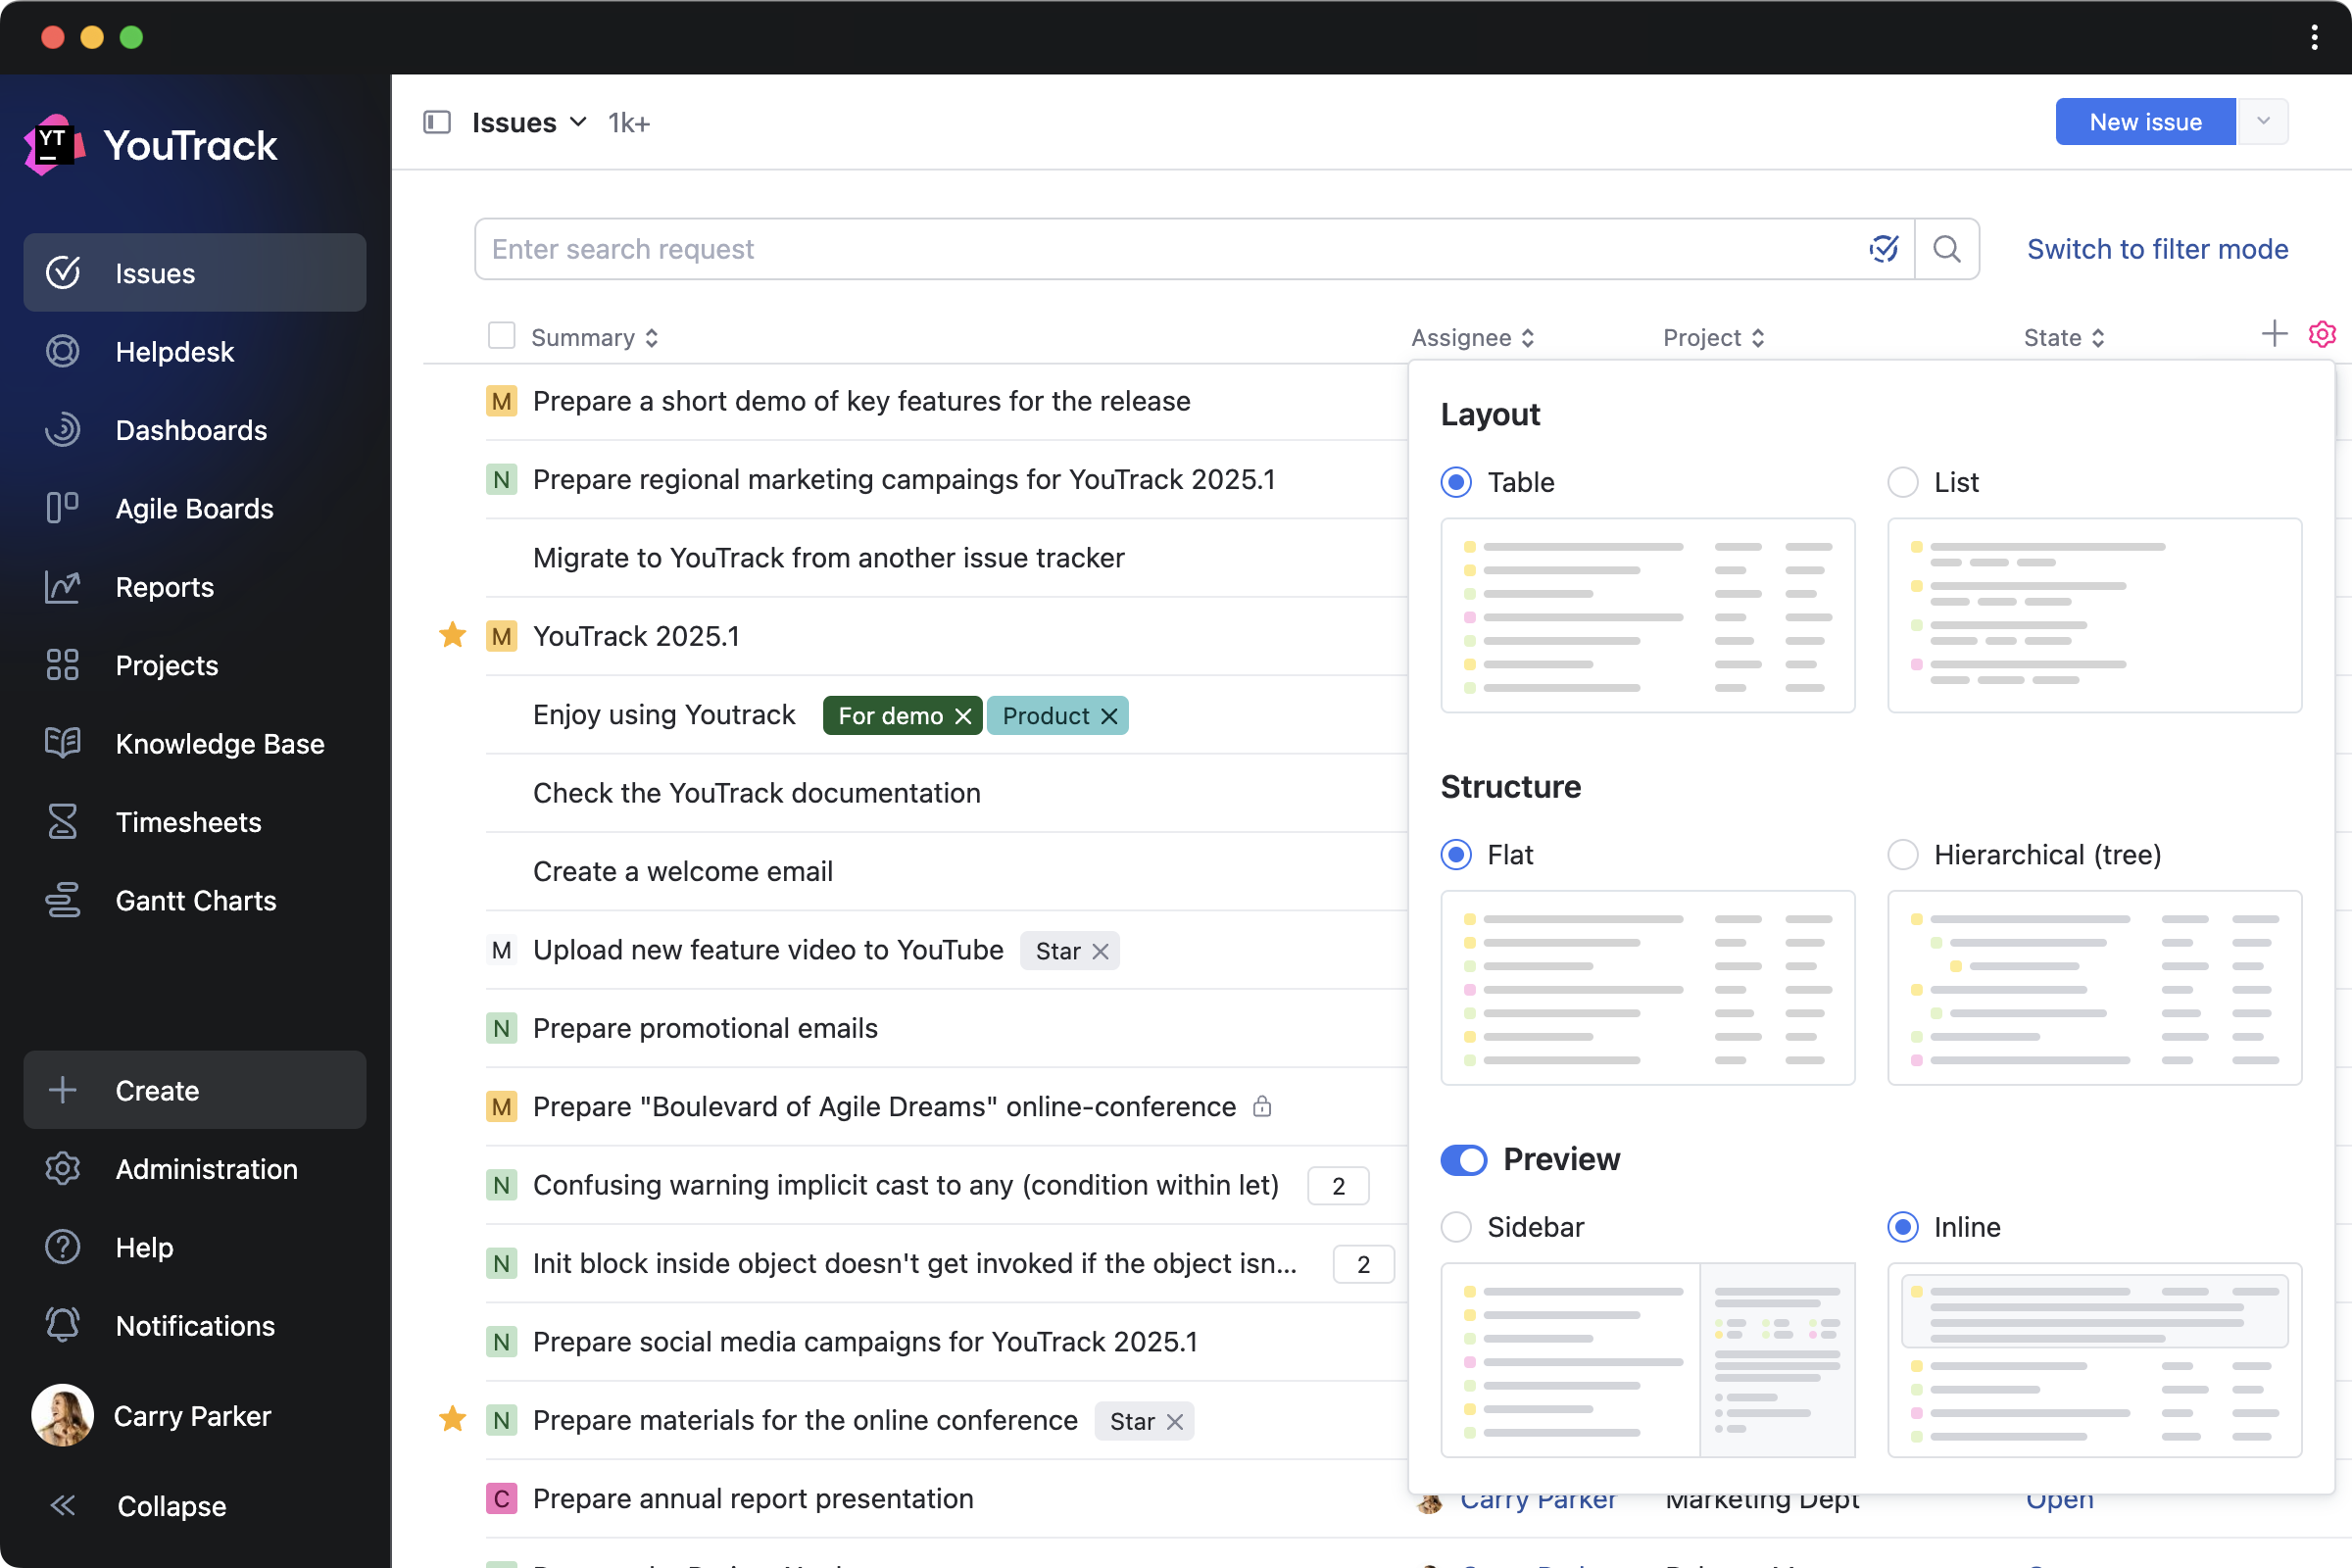Expand the Issues dropdown menu
This screenshot has width=2352, height=1568.
tap(579, 122)
